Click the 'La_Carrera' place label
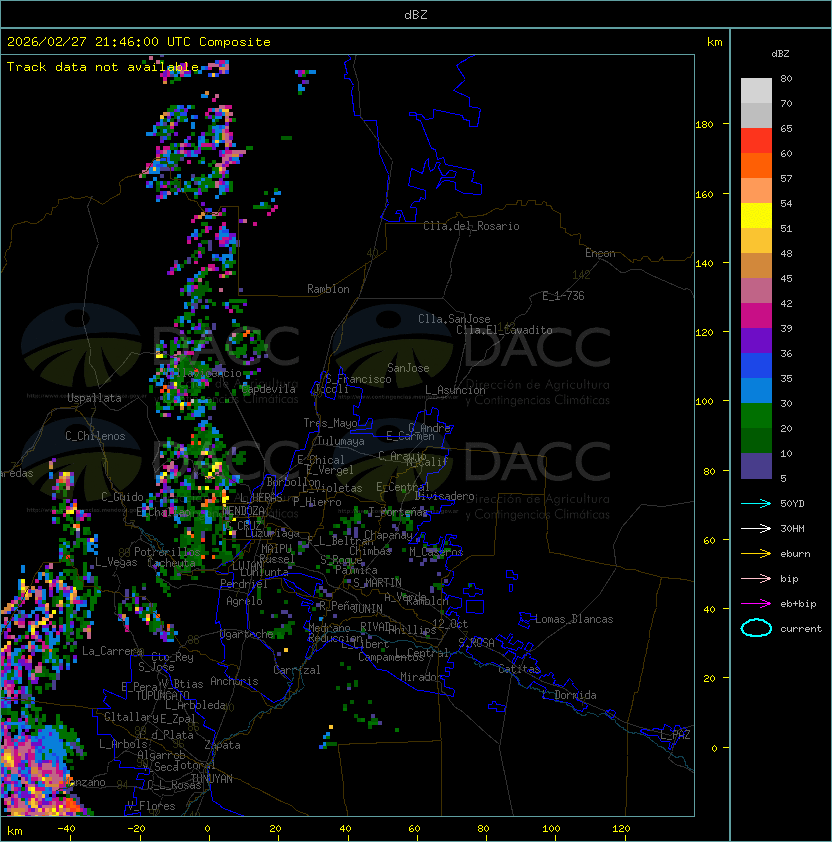 coord(112,651)
